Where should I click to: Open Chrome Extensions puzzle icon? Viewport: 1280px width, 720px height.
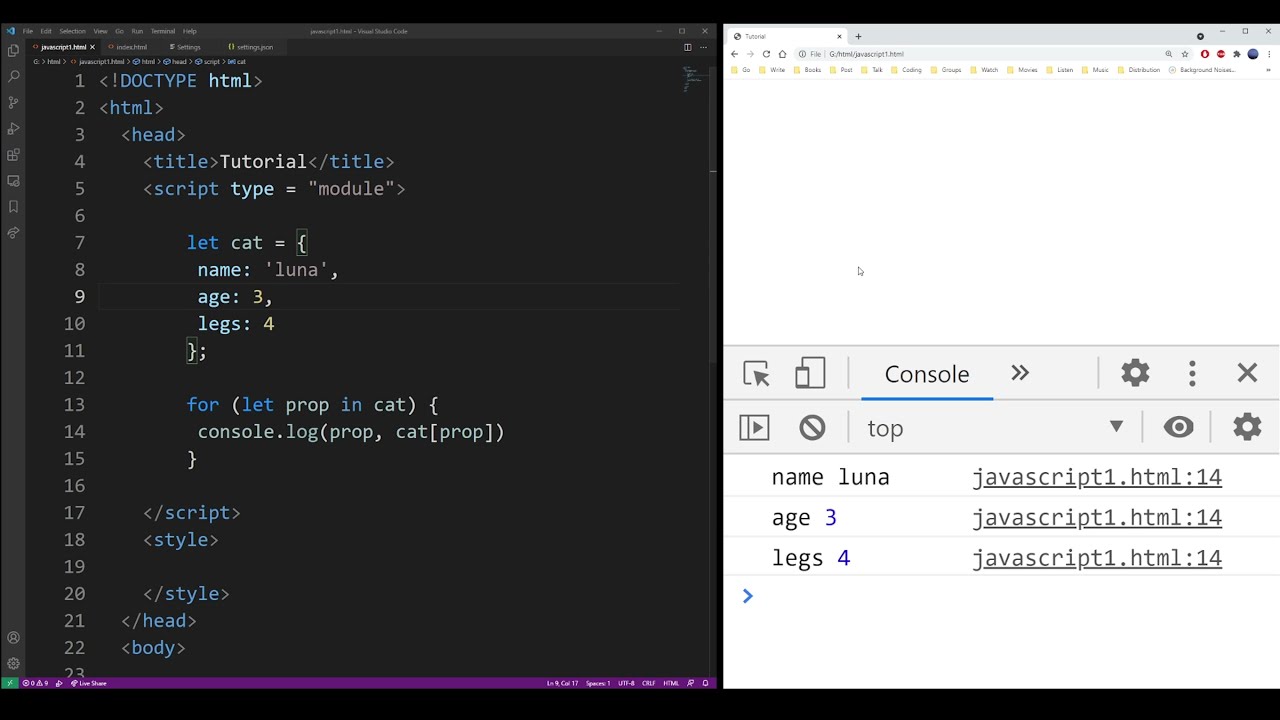click(x=1237, y=54)
